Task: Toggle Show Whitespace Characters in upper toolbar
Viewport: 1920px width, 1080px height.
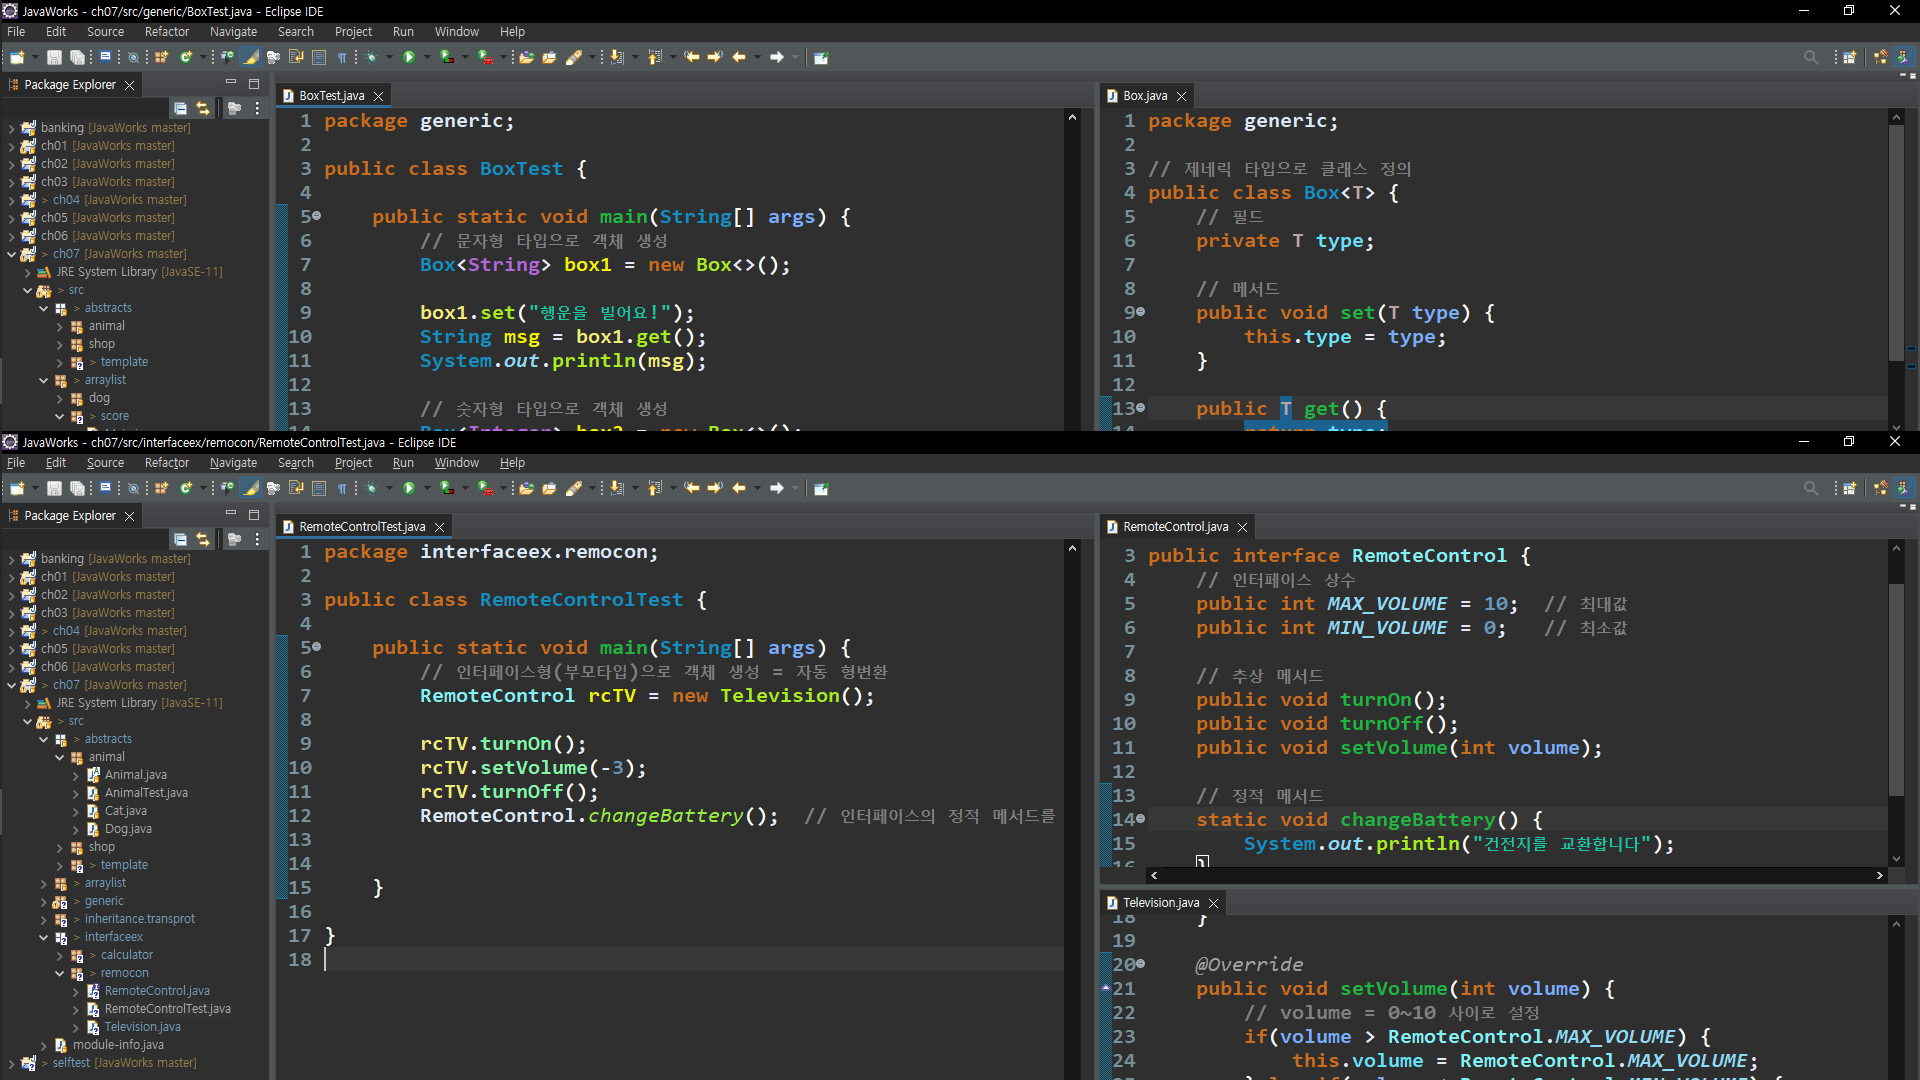Action: (342, 58)
